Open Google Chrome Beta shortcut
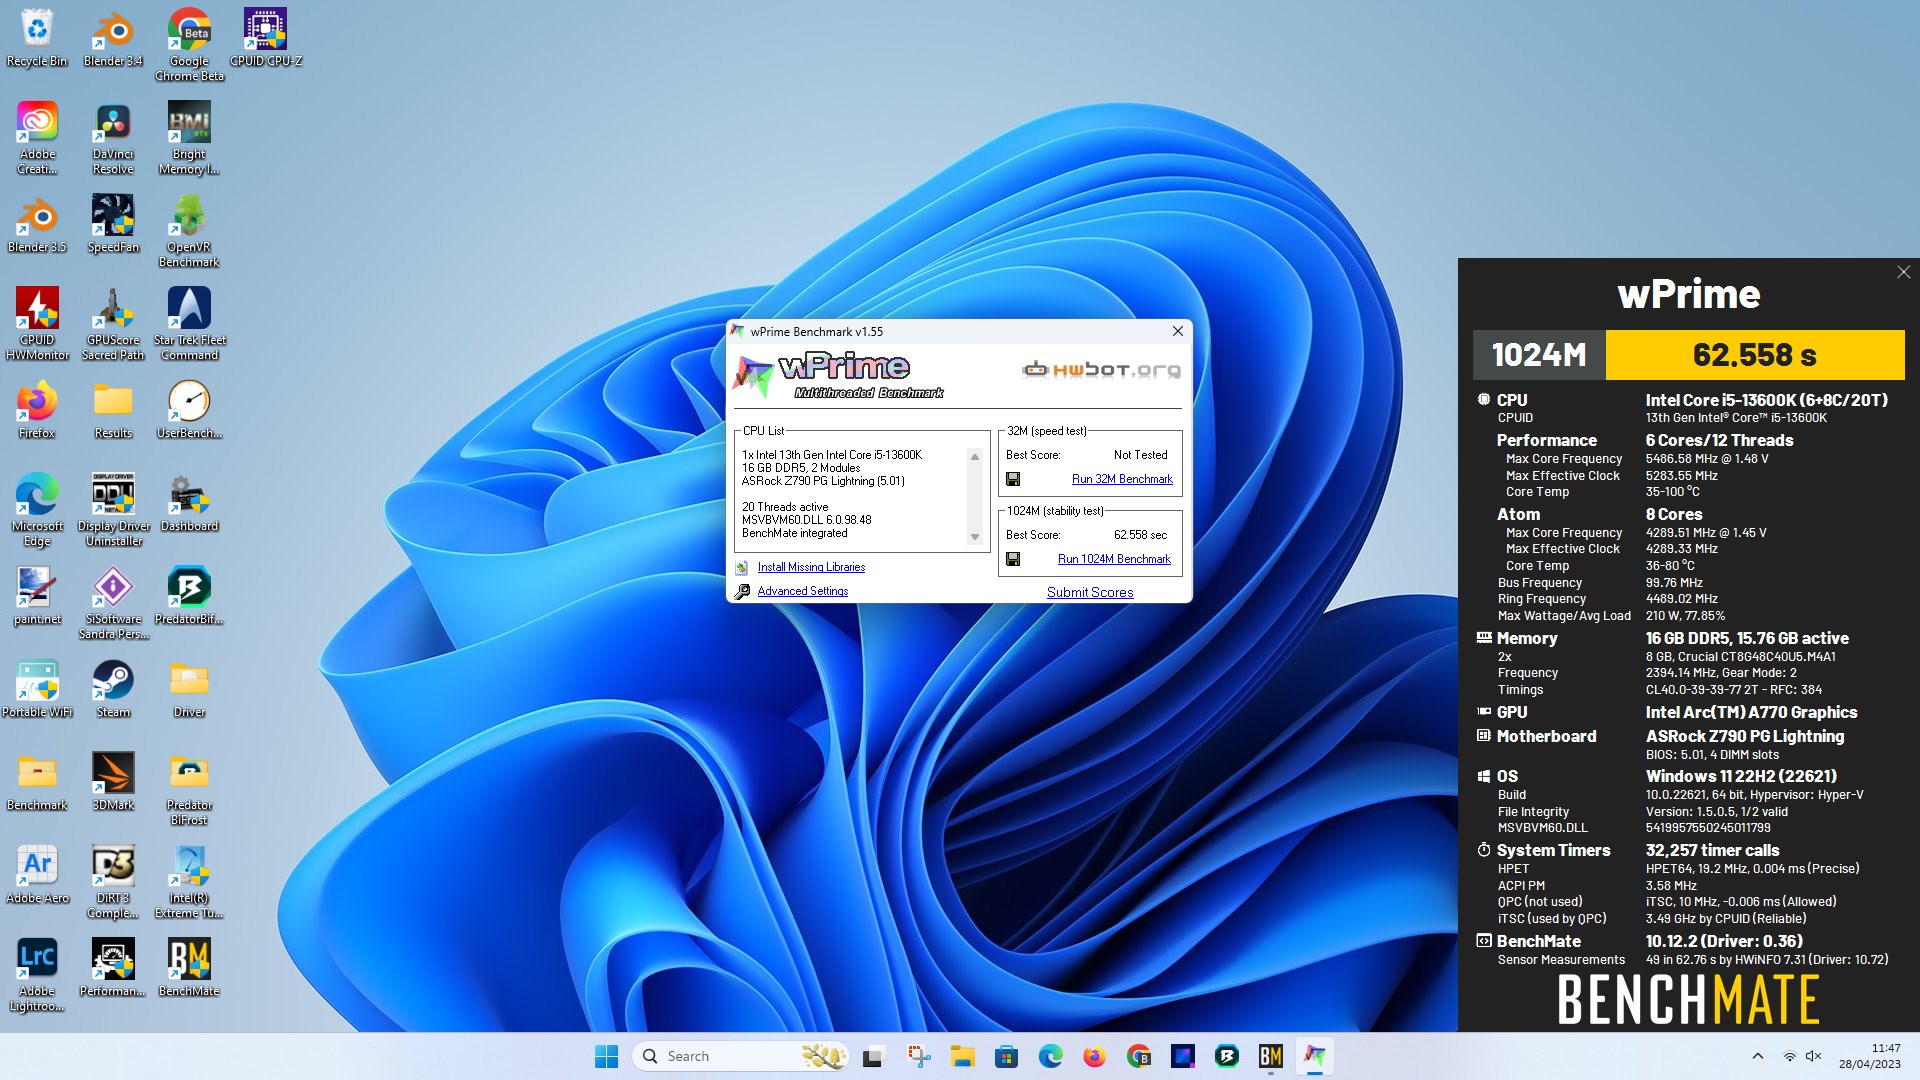Screen dimensions: 1920x1080 tap(189, 45)
